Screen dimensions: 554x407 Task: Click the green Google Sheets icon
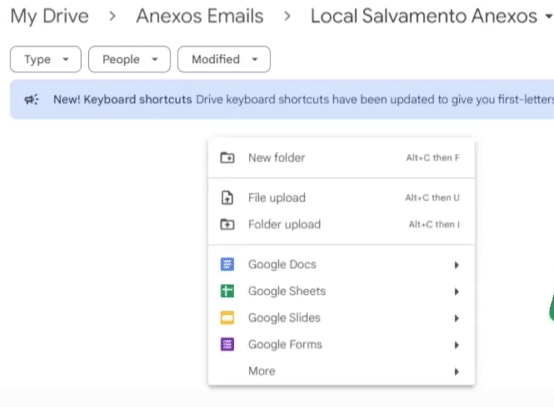(x=227, y=291)
